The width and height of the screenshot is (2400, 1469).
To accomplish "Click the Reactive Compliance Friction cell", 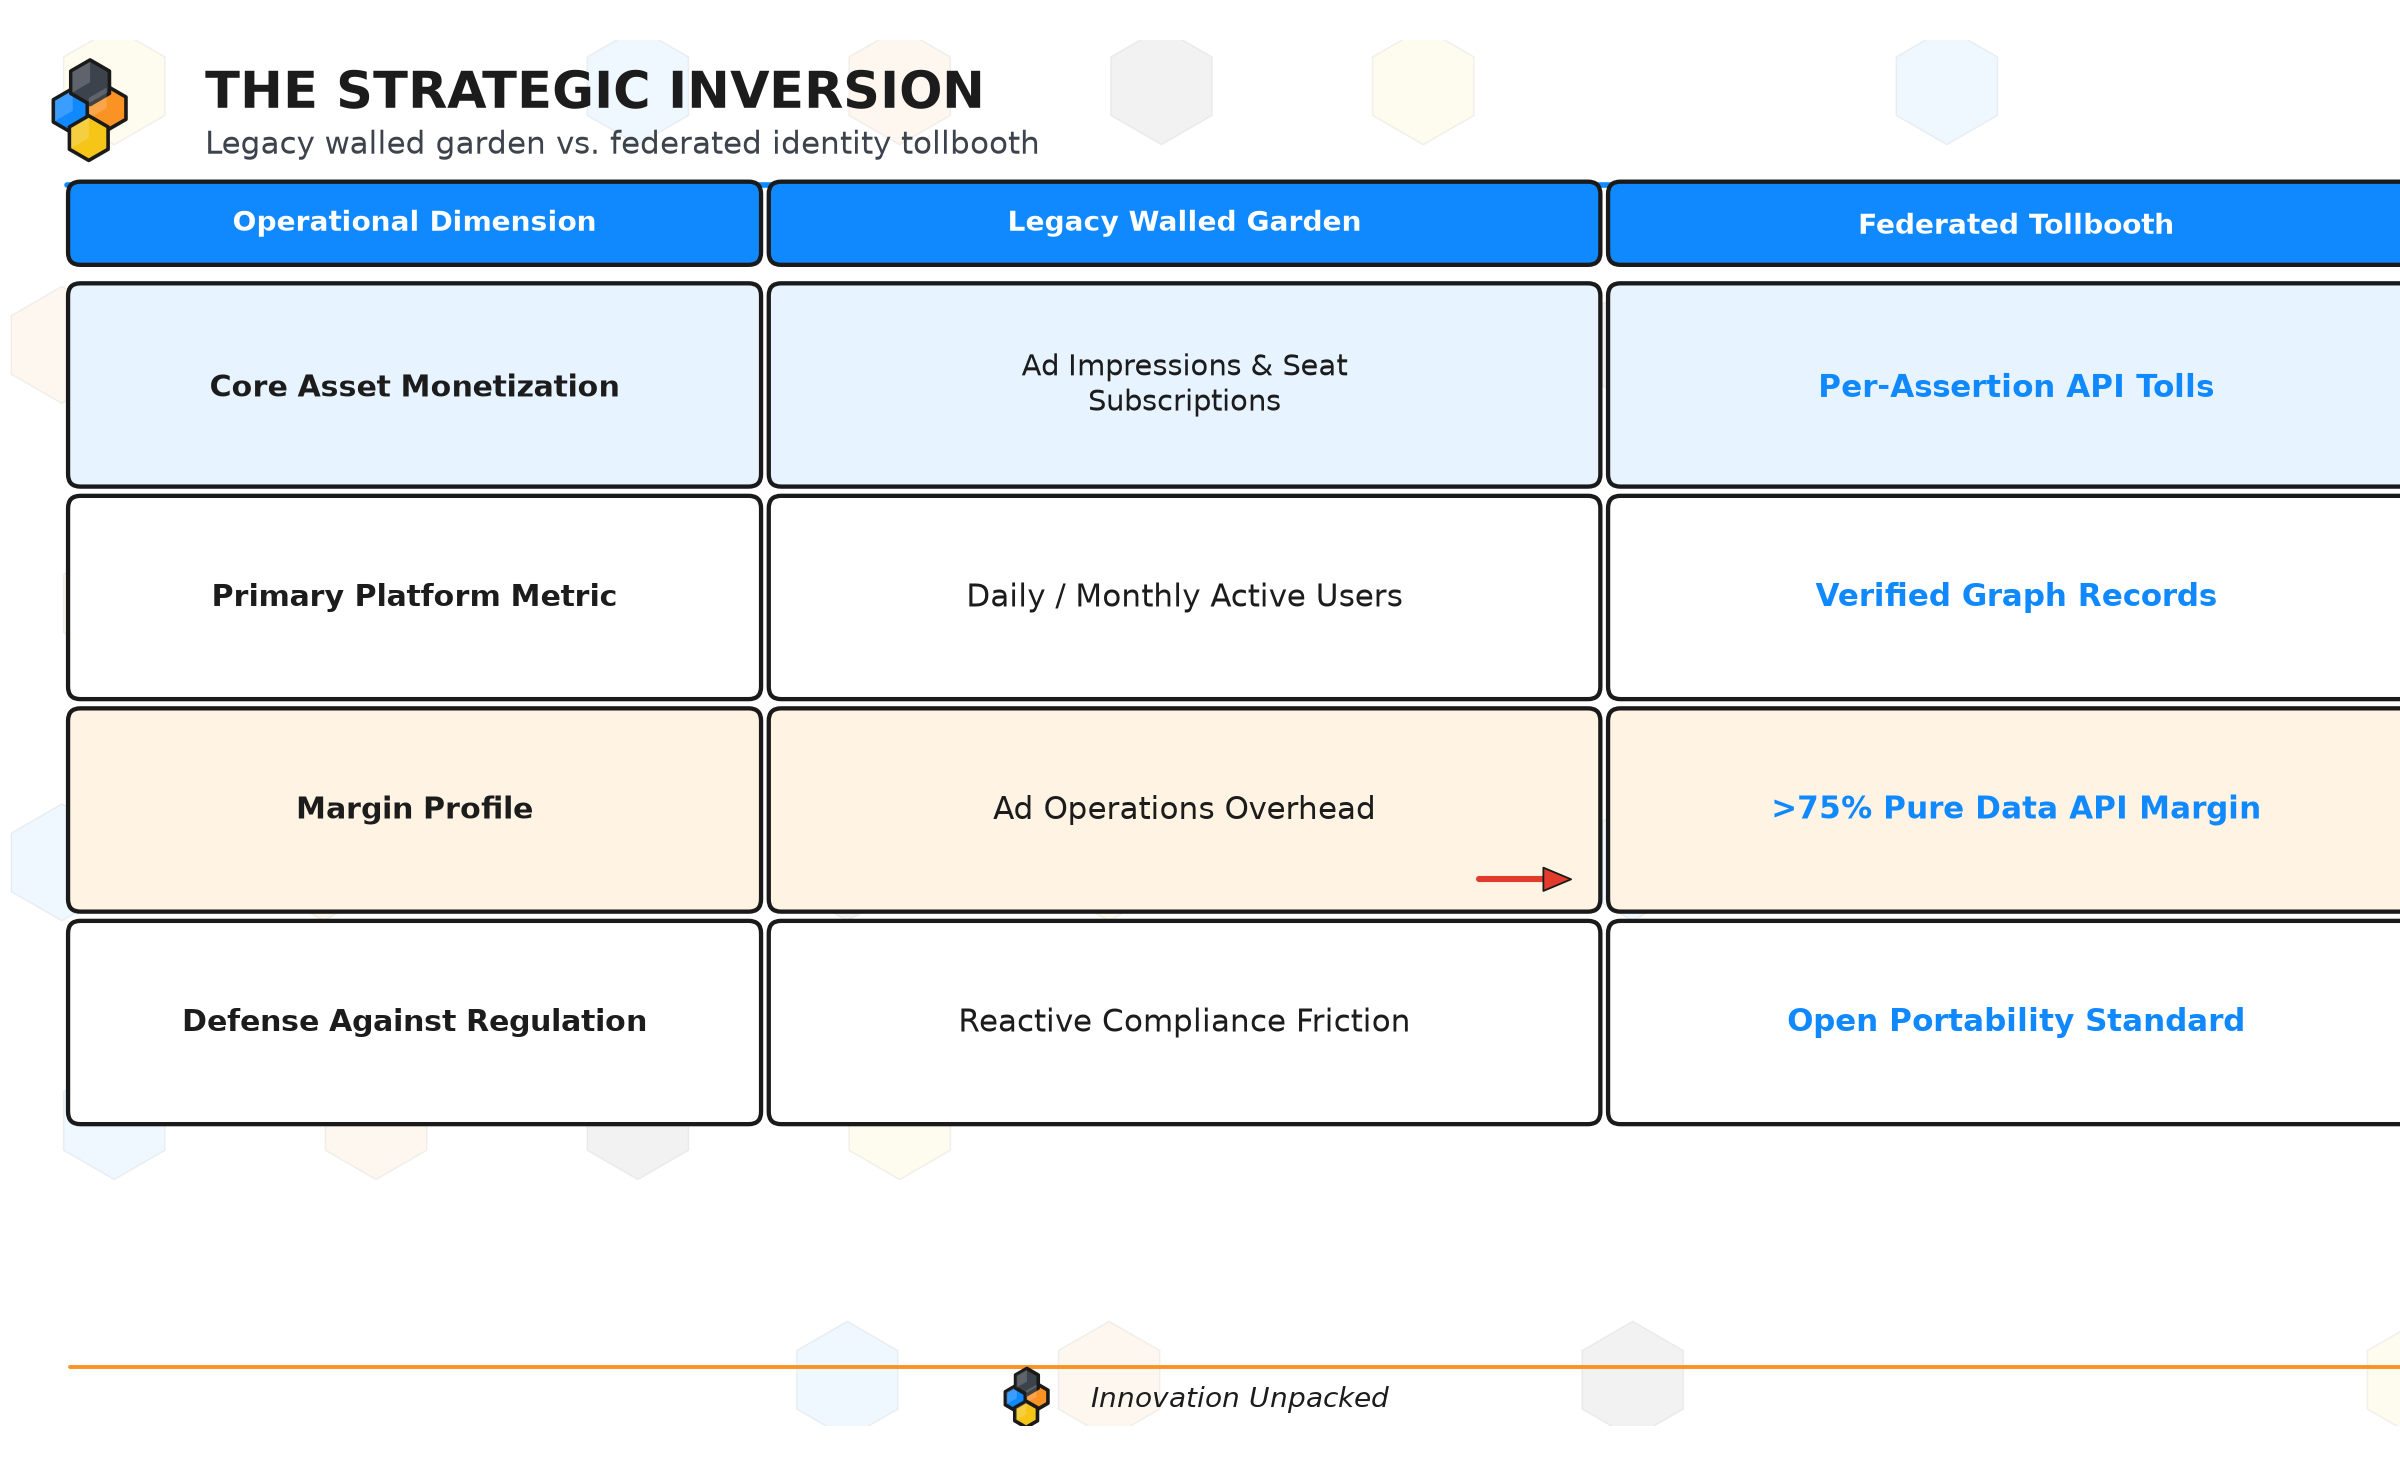I will pos(1184,1022).
